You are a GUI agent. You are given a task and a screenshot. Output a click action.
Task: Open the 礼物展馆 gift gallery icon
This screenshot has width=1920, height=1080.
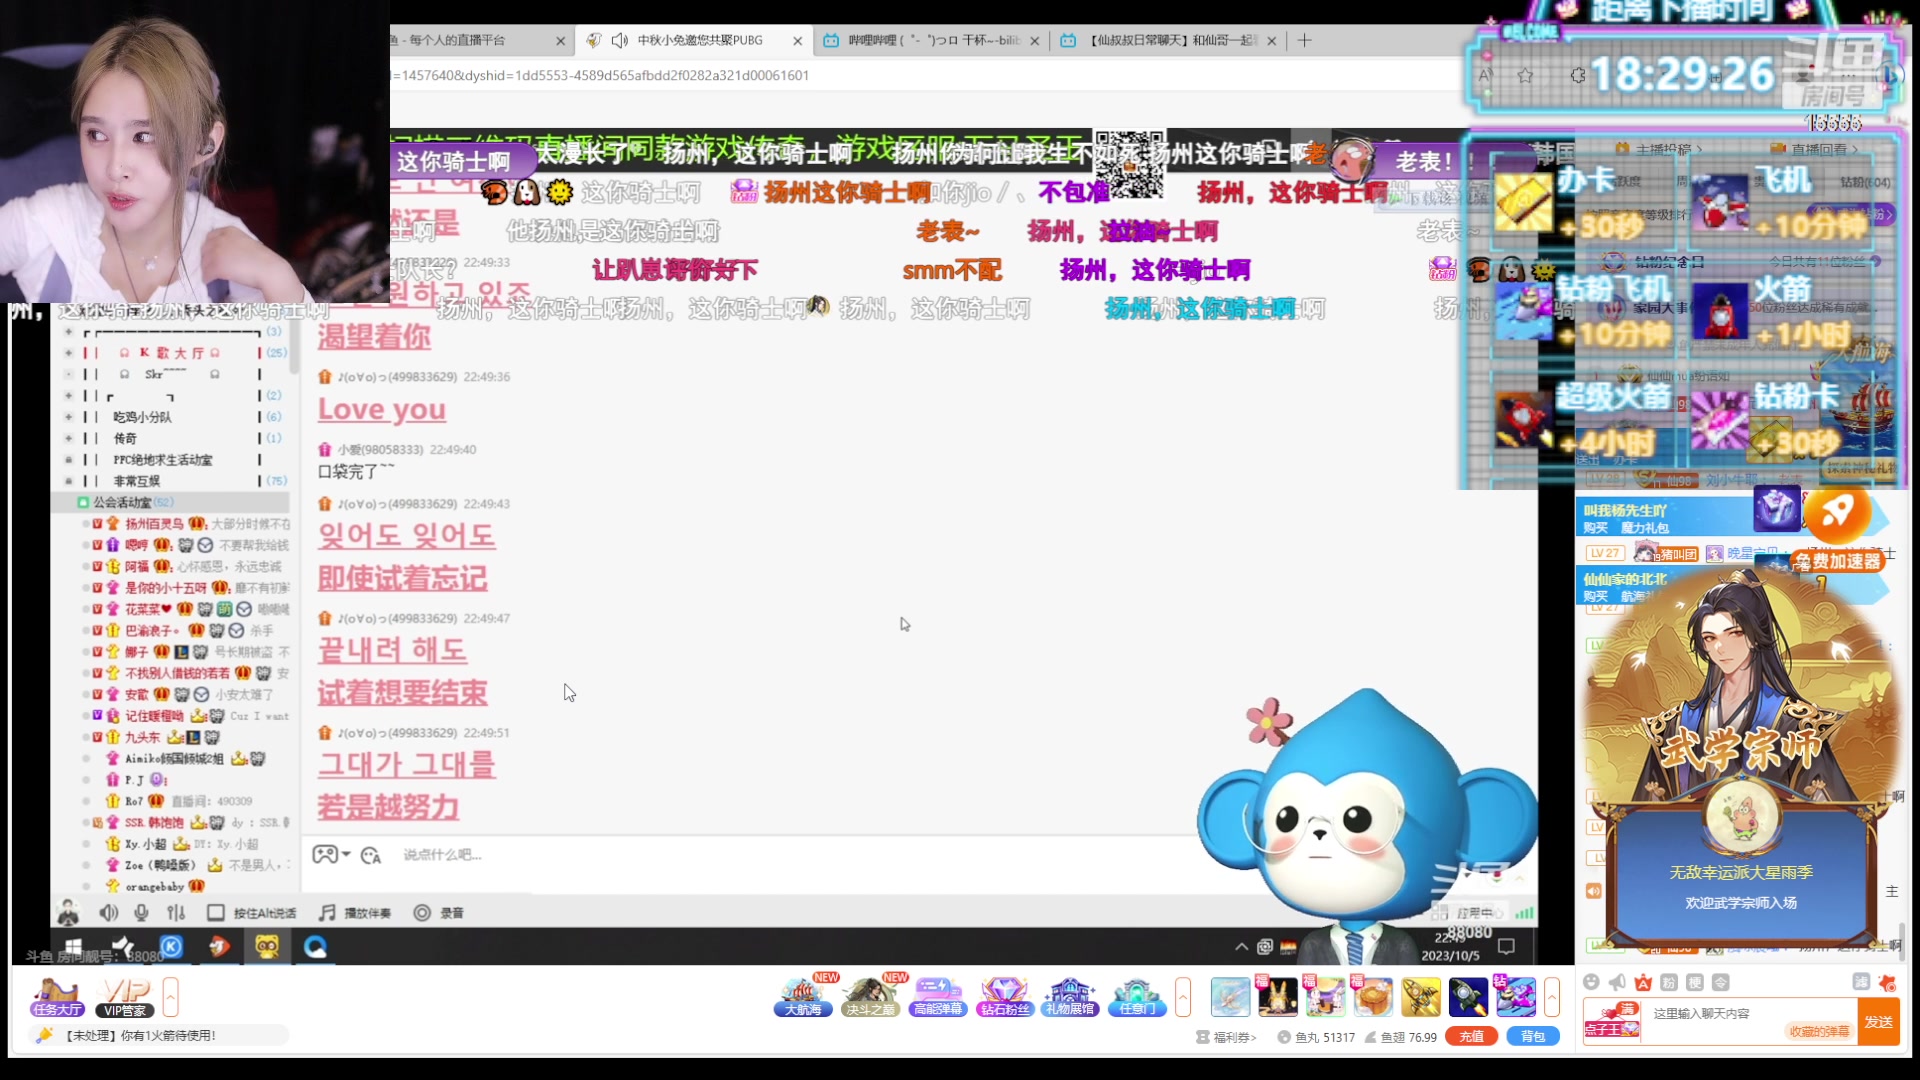coord(1070,997)
